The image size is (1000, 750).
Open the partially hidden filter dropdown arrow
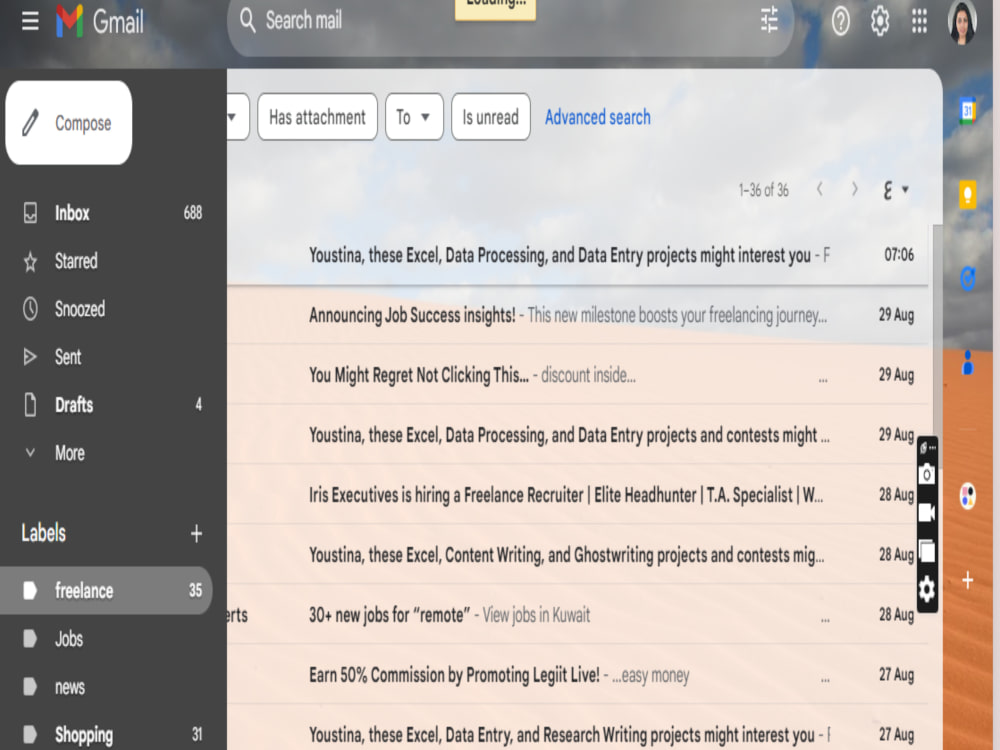pos(233,117)
